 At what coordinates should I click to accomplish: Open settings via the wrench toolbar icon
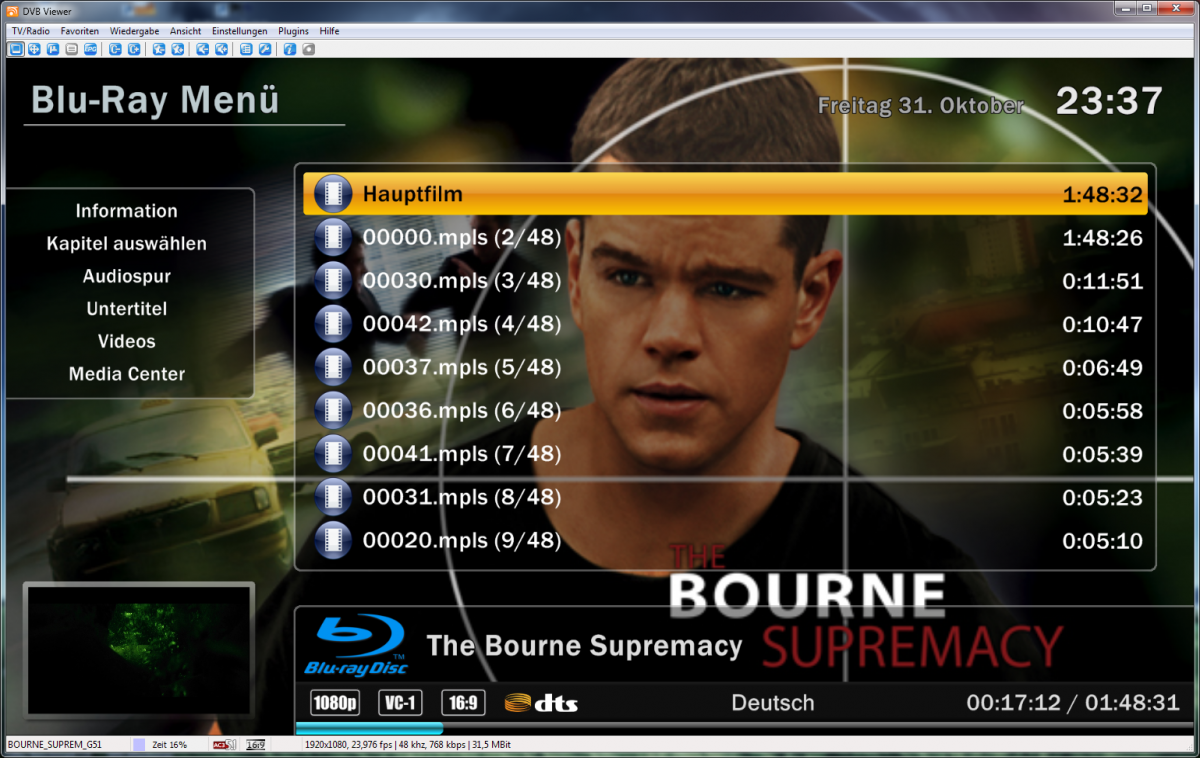265,49
